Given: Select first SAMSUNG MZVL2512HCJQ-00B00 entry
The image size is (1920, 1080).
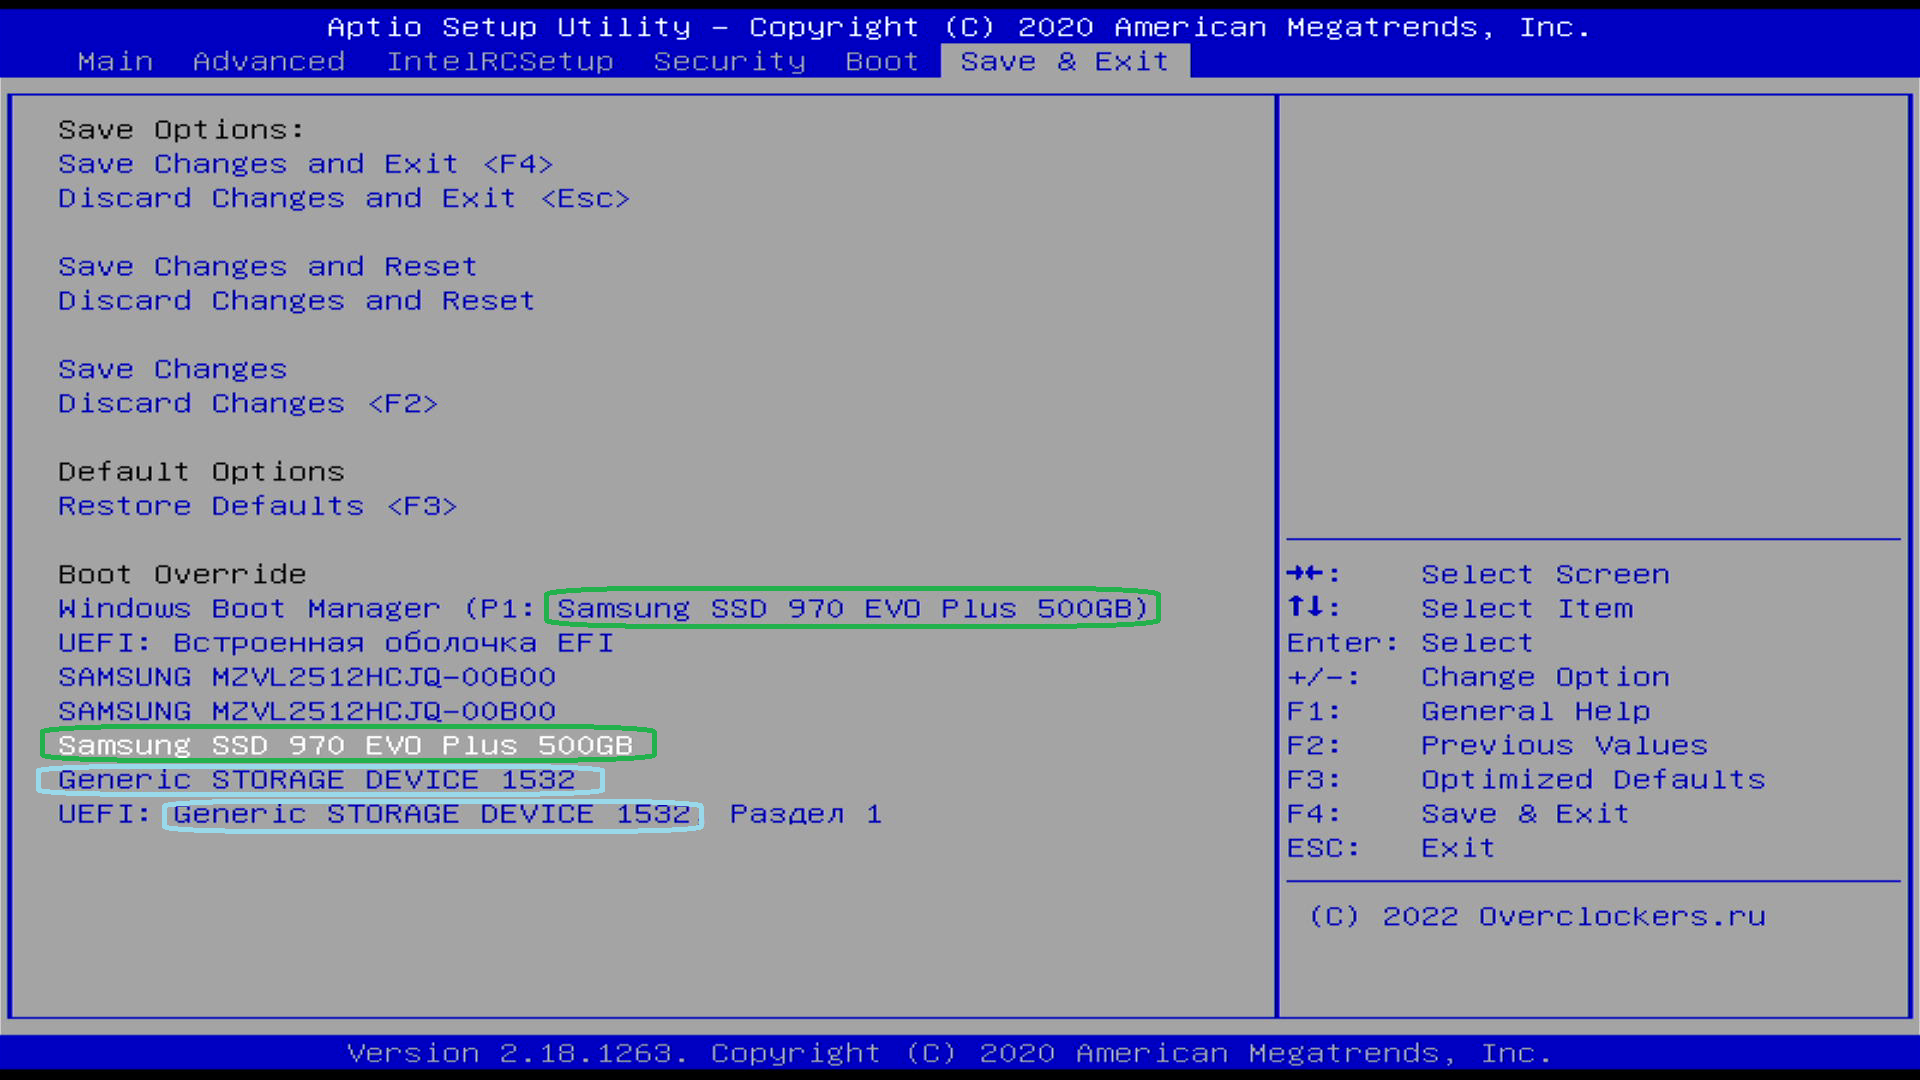Looking at the screenshot, I should (306, 677).
